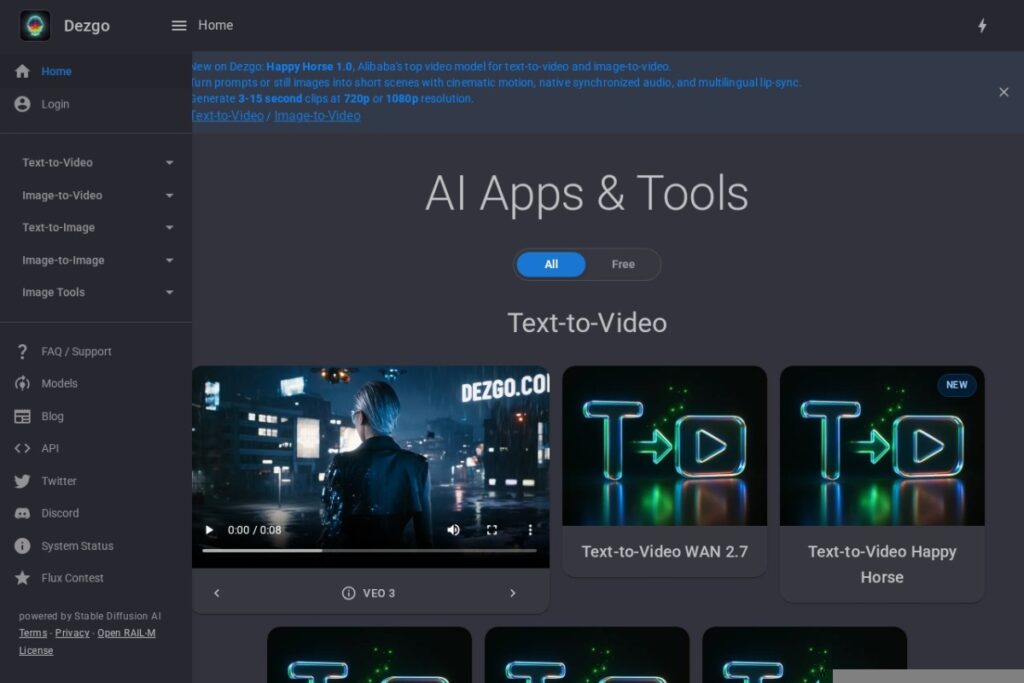Mute the demo video volume
Viewport: 1024px width, 683px height.
pyautogui.click(x=453, y=530)
